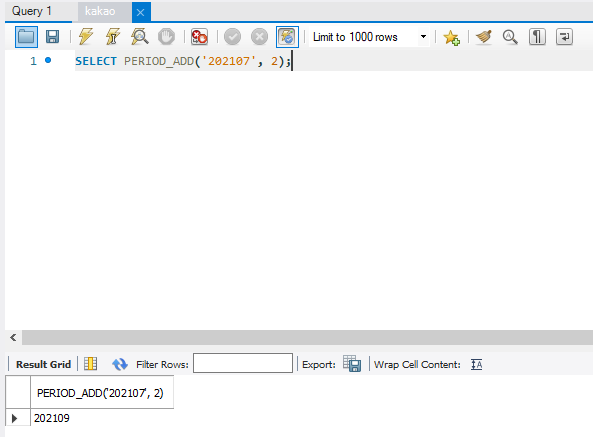This screenshot has width=593, height=437.
Task: Run the Explain plan magnifier icon
Action: coord(140,37)
